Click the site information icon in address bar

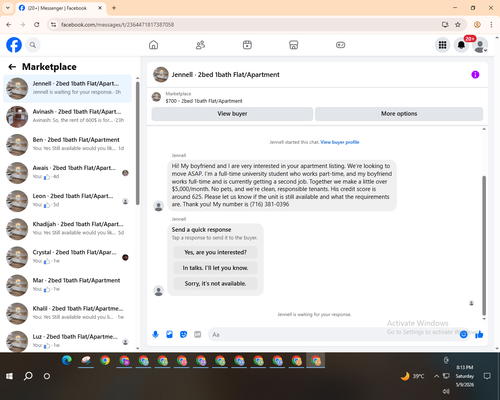(x=53, y=25)
